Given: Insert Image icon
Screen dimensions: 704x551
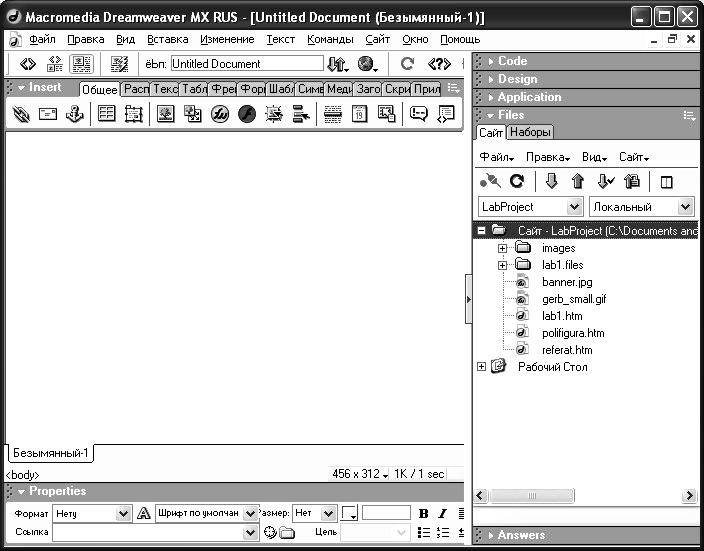Looking at the screenshot, I should point(166,114).
